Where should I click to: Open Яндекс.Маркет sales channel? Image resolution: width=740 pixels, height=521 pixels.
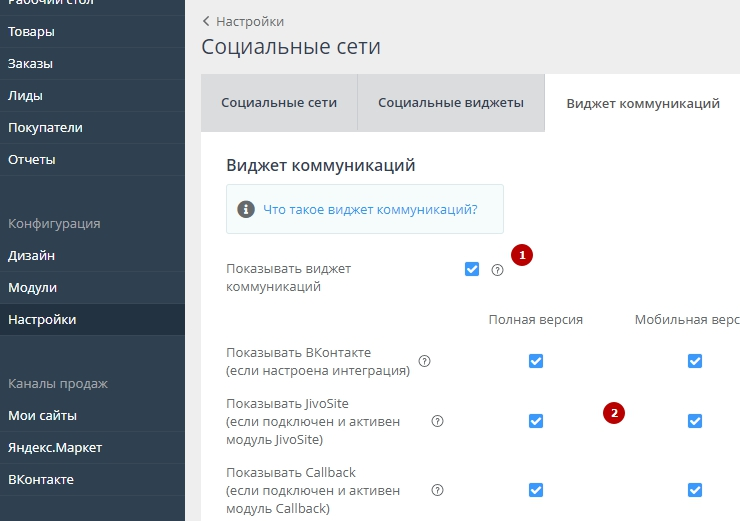pyautogui.click(x=55, y=447)
